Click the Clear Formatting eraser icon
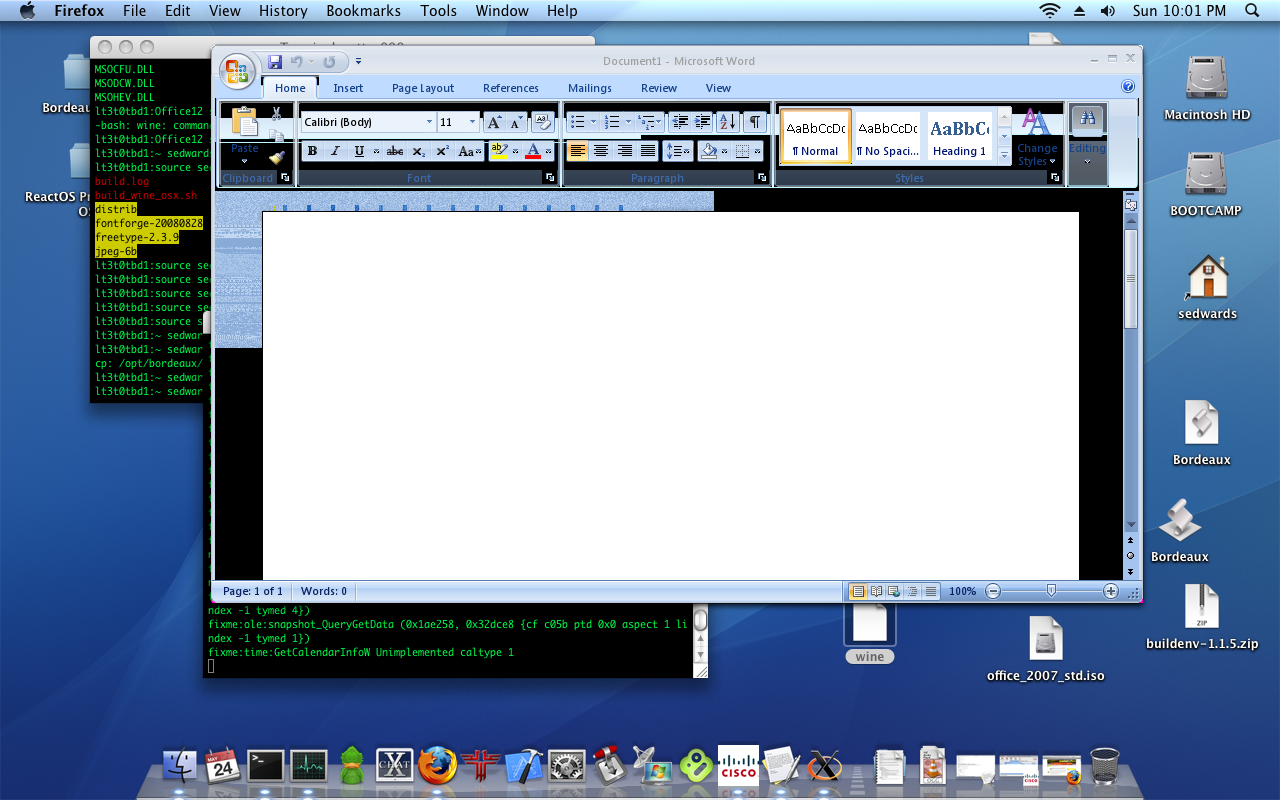This screenshot has height=800, width=1280. point(542,122)
